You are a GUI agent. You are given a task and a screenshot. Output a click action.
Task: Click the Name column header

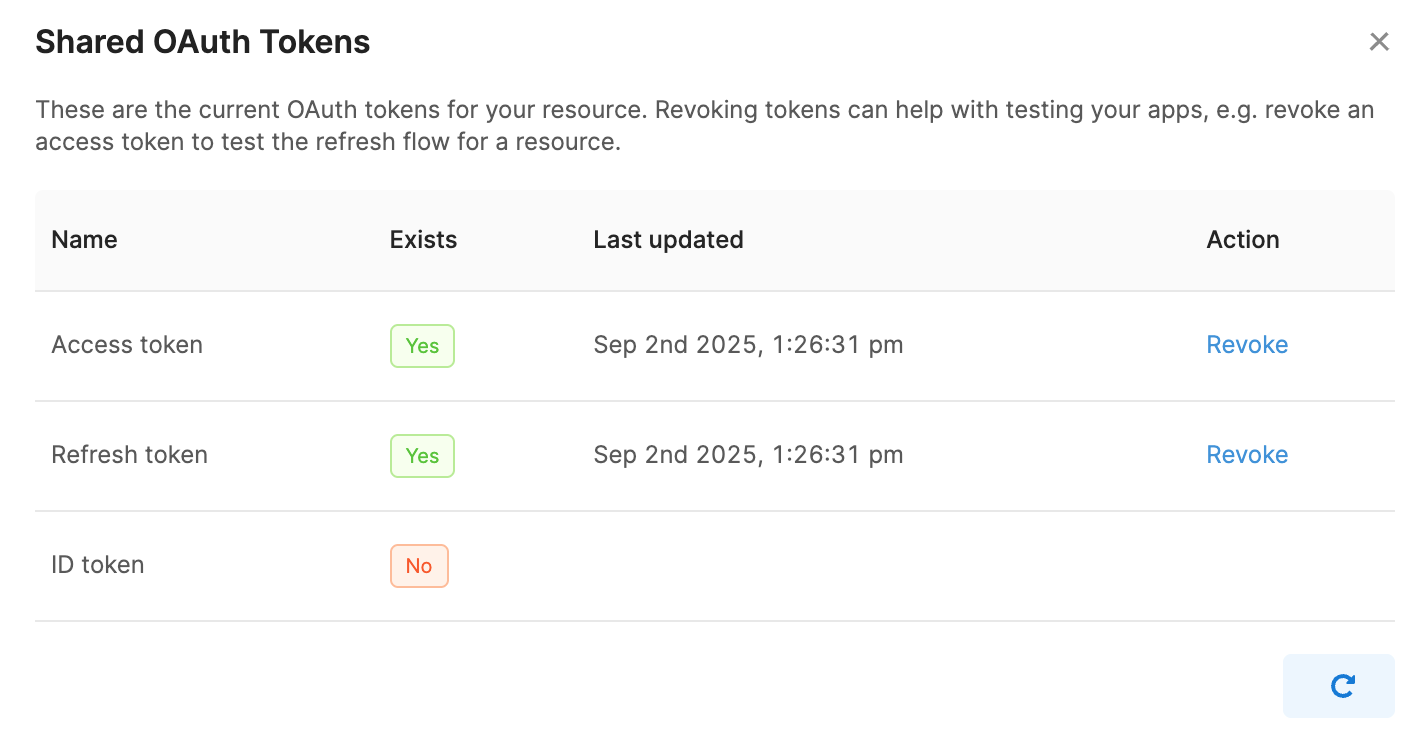click(84, 240)
